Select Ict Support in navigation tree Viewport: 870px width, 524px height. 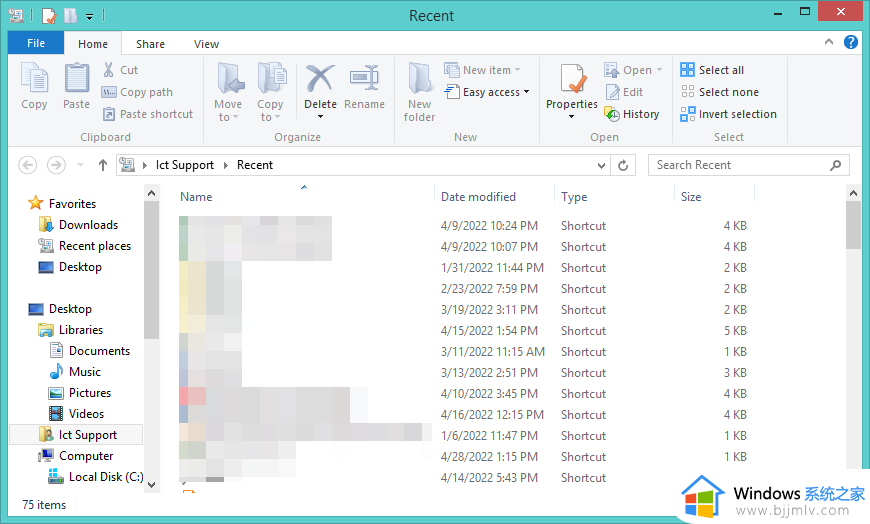(x=77, y=435)
